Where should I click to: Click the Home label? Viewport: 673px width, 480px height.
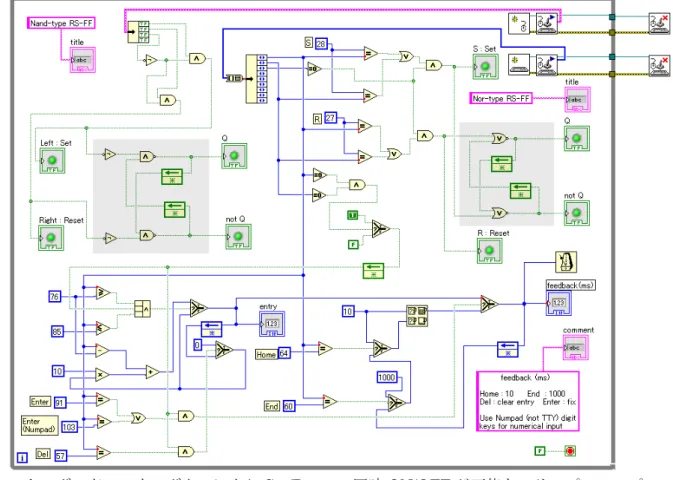[x=266, y=354]
